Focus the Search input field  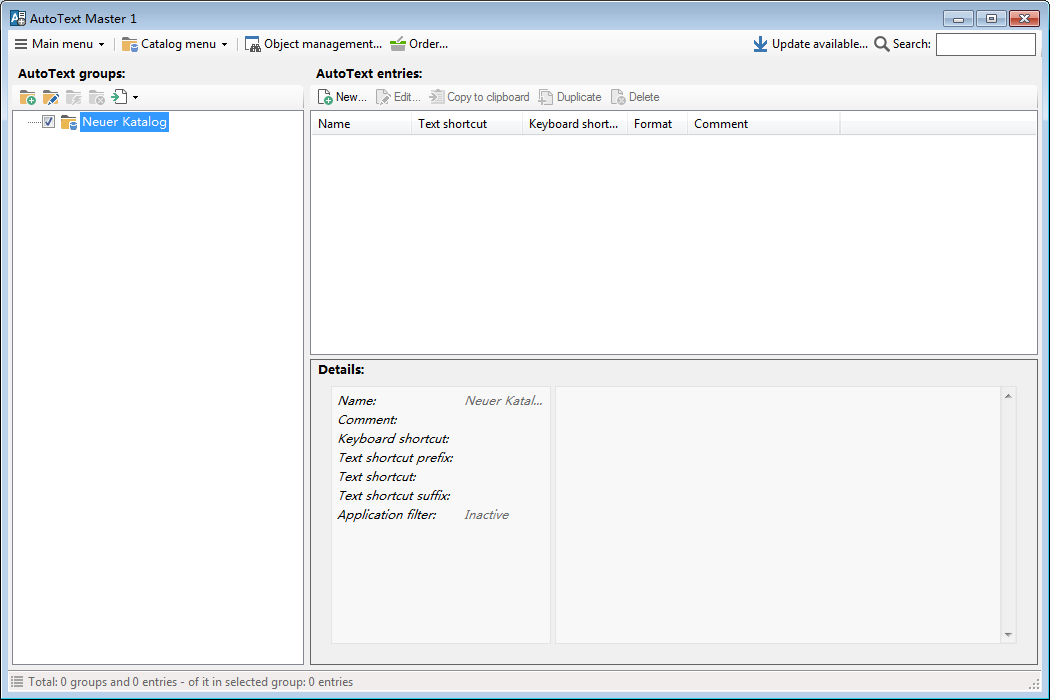(x=986, y=44)
